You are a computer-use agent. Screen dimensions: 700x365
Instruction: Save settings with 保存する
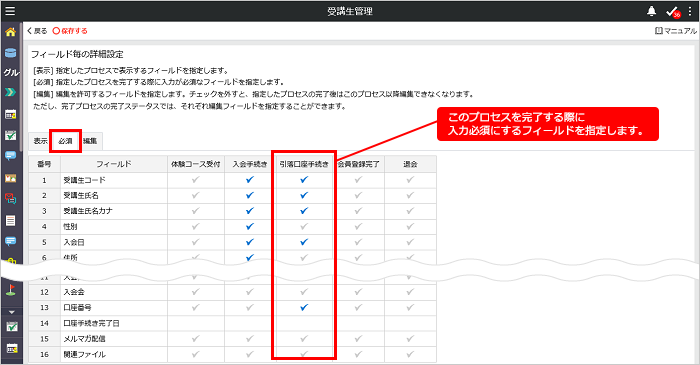coord(70,31)
